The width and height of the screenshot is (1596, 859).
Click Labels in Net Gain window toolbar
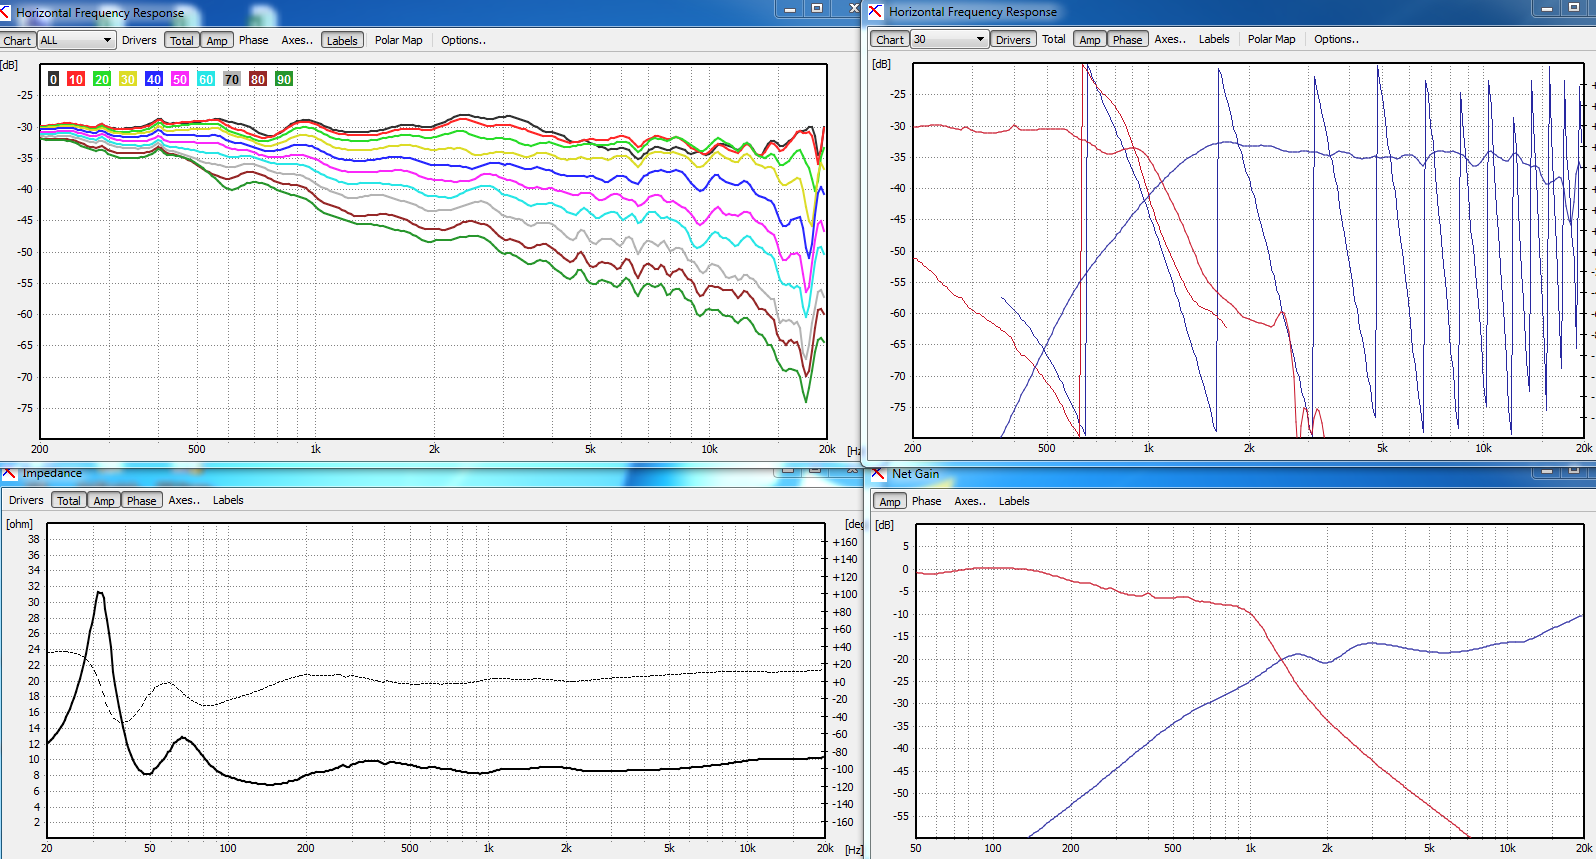[x=1014, y=501]
